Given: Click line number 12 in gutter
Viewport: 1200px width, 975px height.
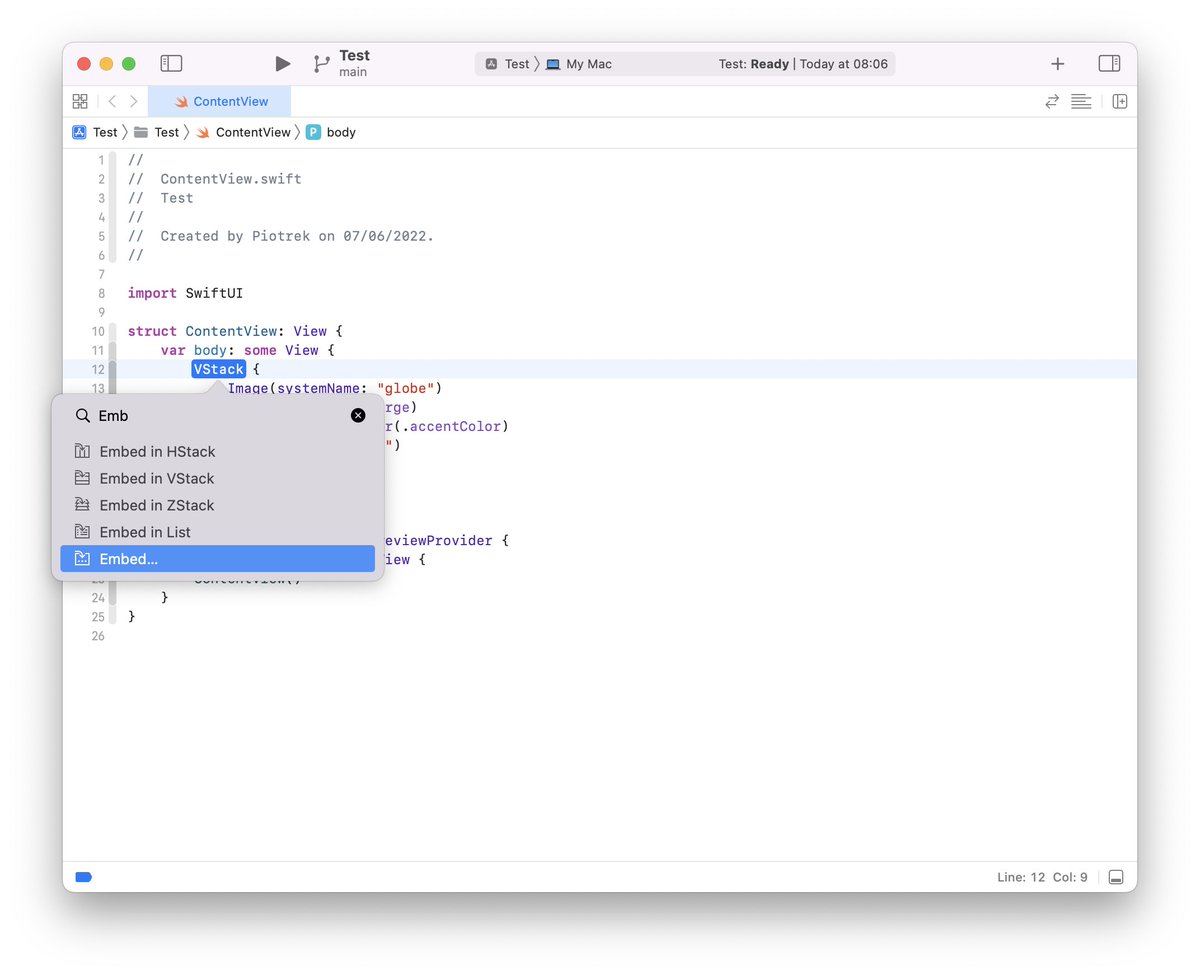Looking at the screenshot, I should (98, 369).
